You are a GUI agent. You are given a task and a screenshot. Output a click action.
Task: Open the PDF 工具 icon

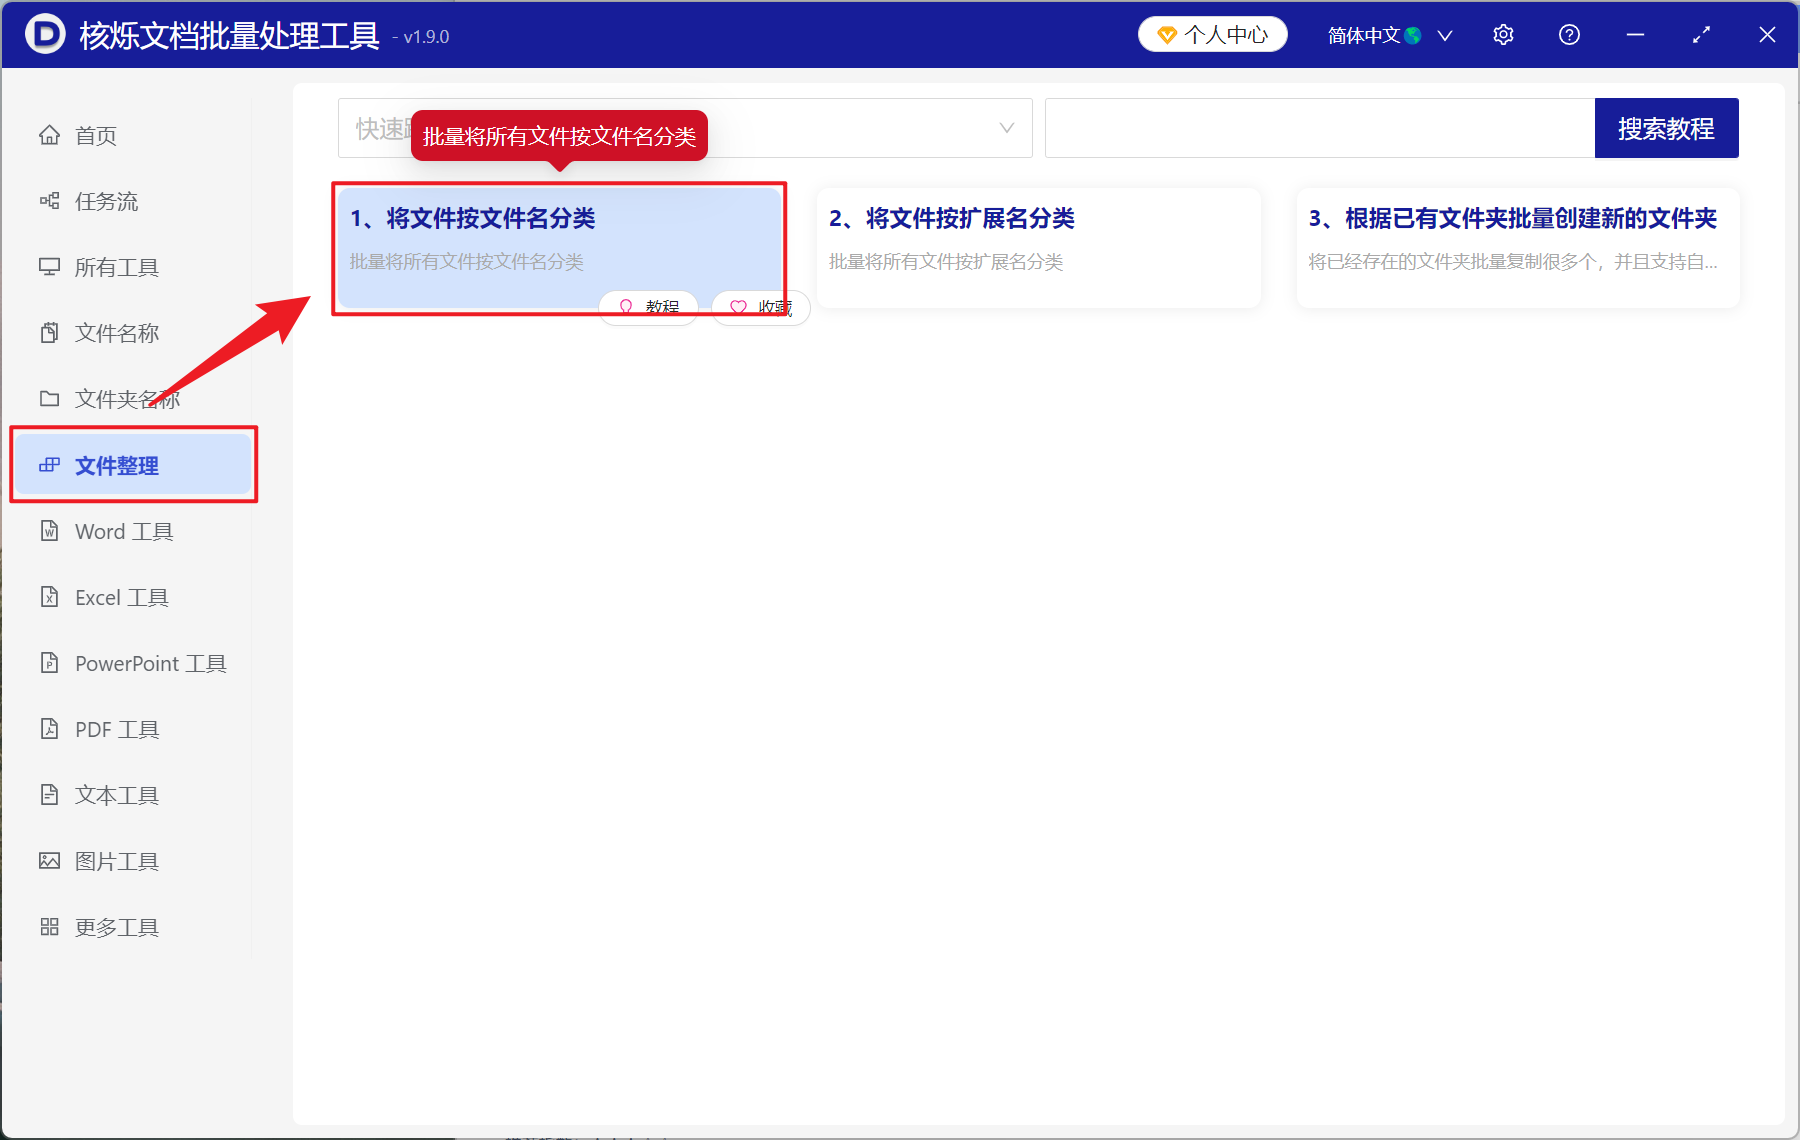click(x=50, y=729)
